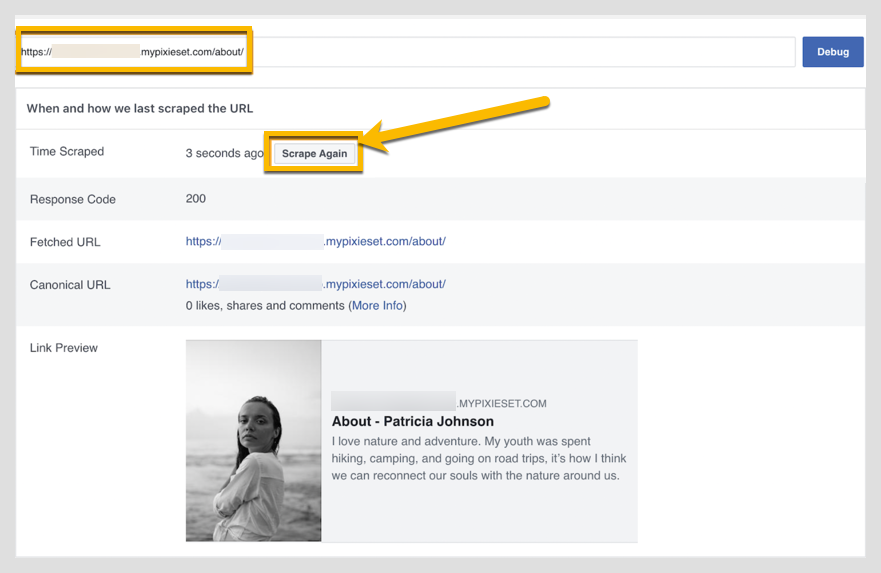Open the Canonical URL link
Screen dimensions: 881x573
315,284
